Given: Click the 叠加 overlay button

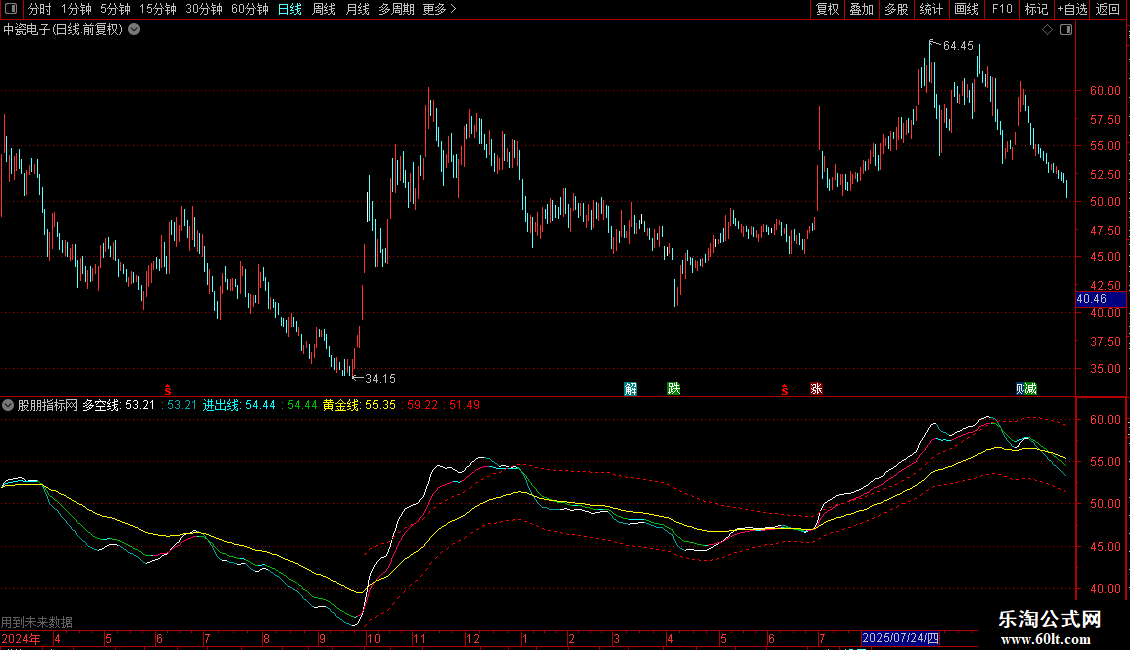Looking at the screenshot, I should point(861,9).
